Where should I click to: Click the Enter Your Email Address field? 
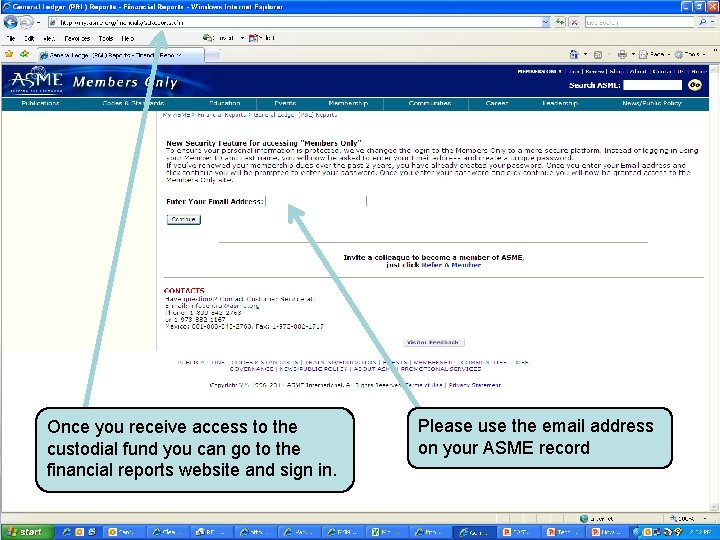pyautogui.click(x=316, y=201)
